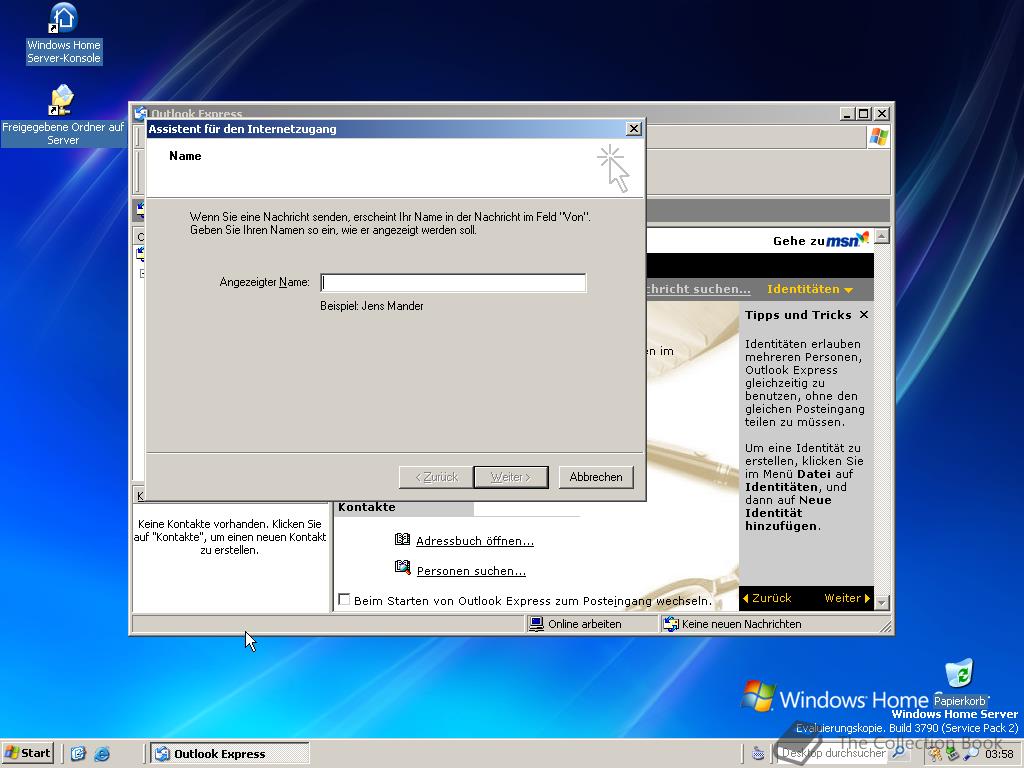Click Online arbeiten status bar icon

(536, 624)
